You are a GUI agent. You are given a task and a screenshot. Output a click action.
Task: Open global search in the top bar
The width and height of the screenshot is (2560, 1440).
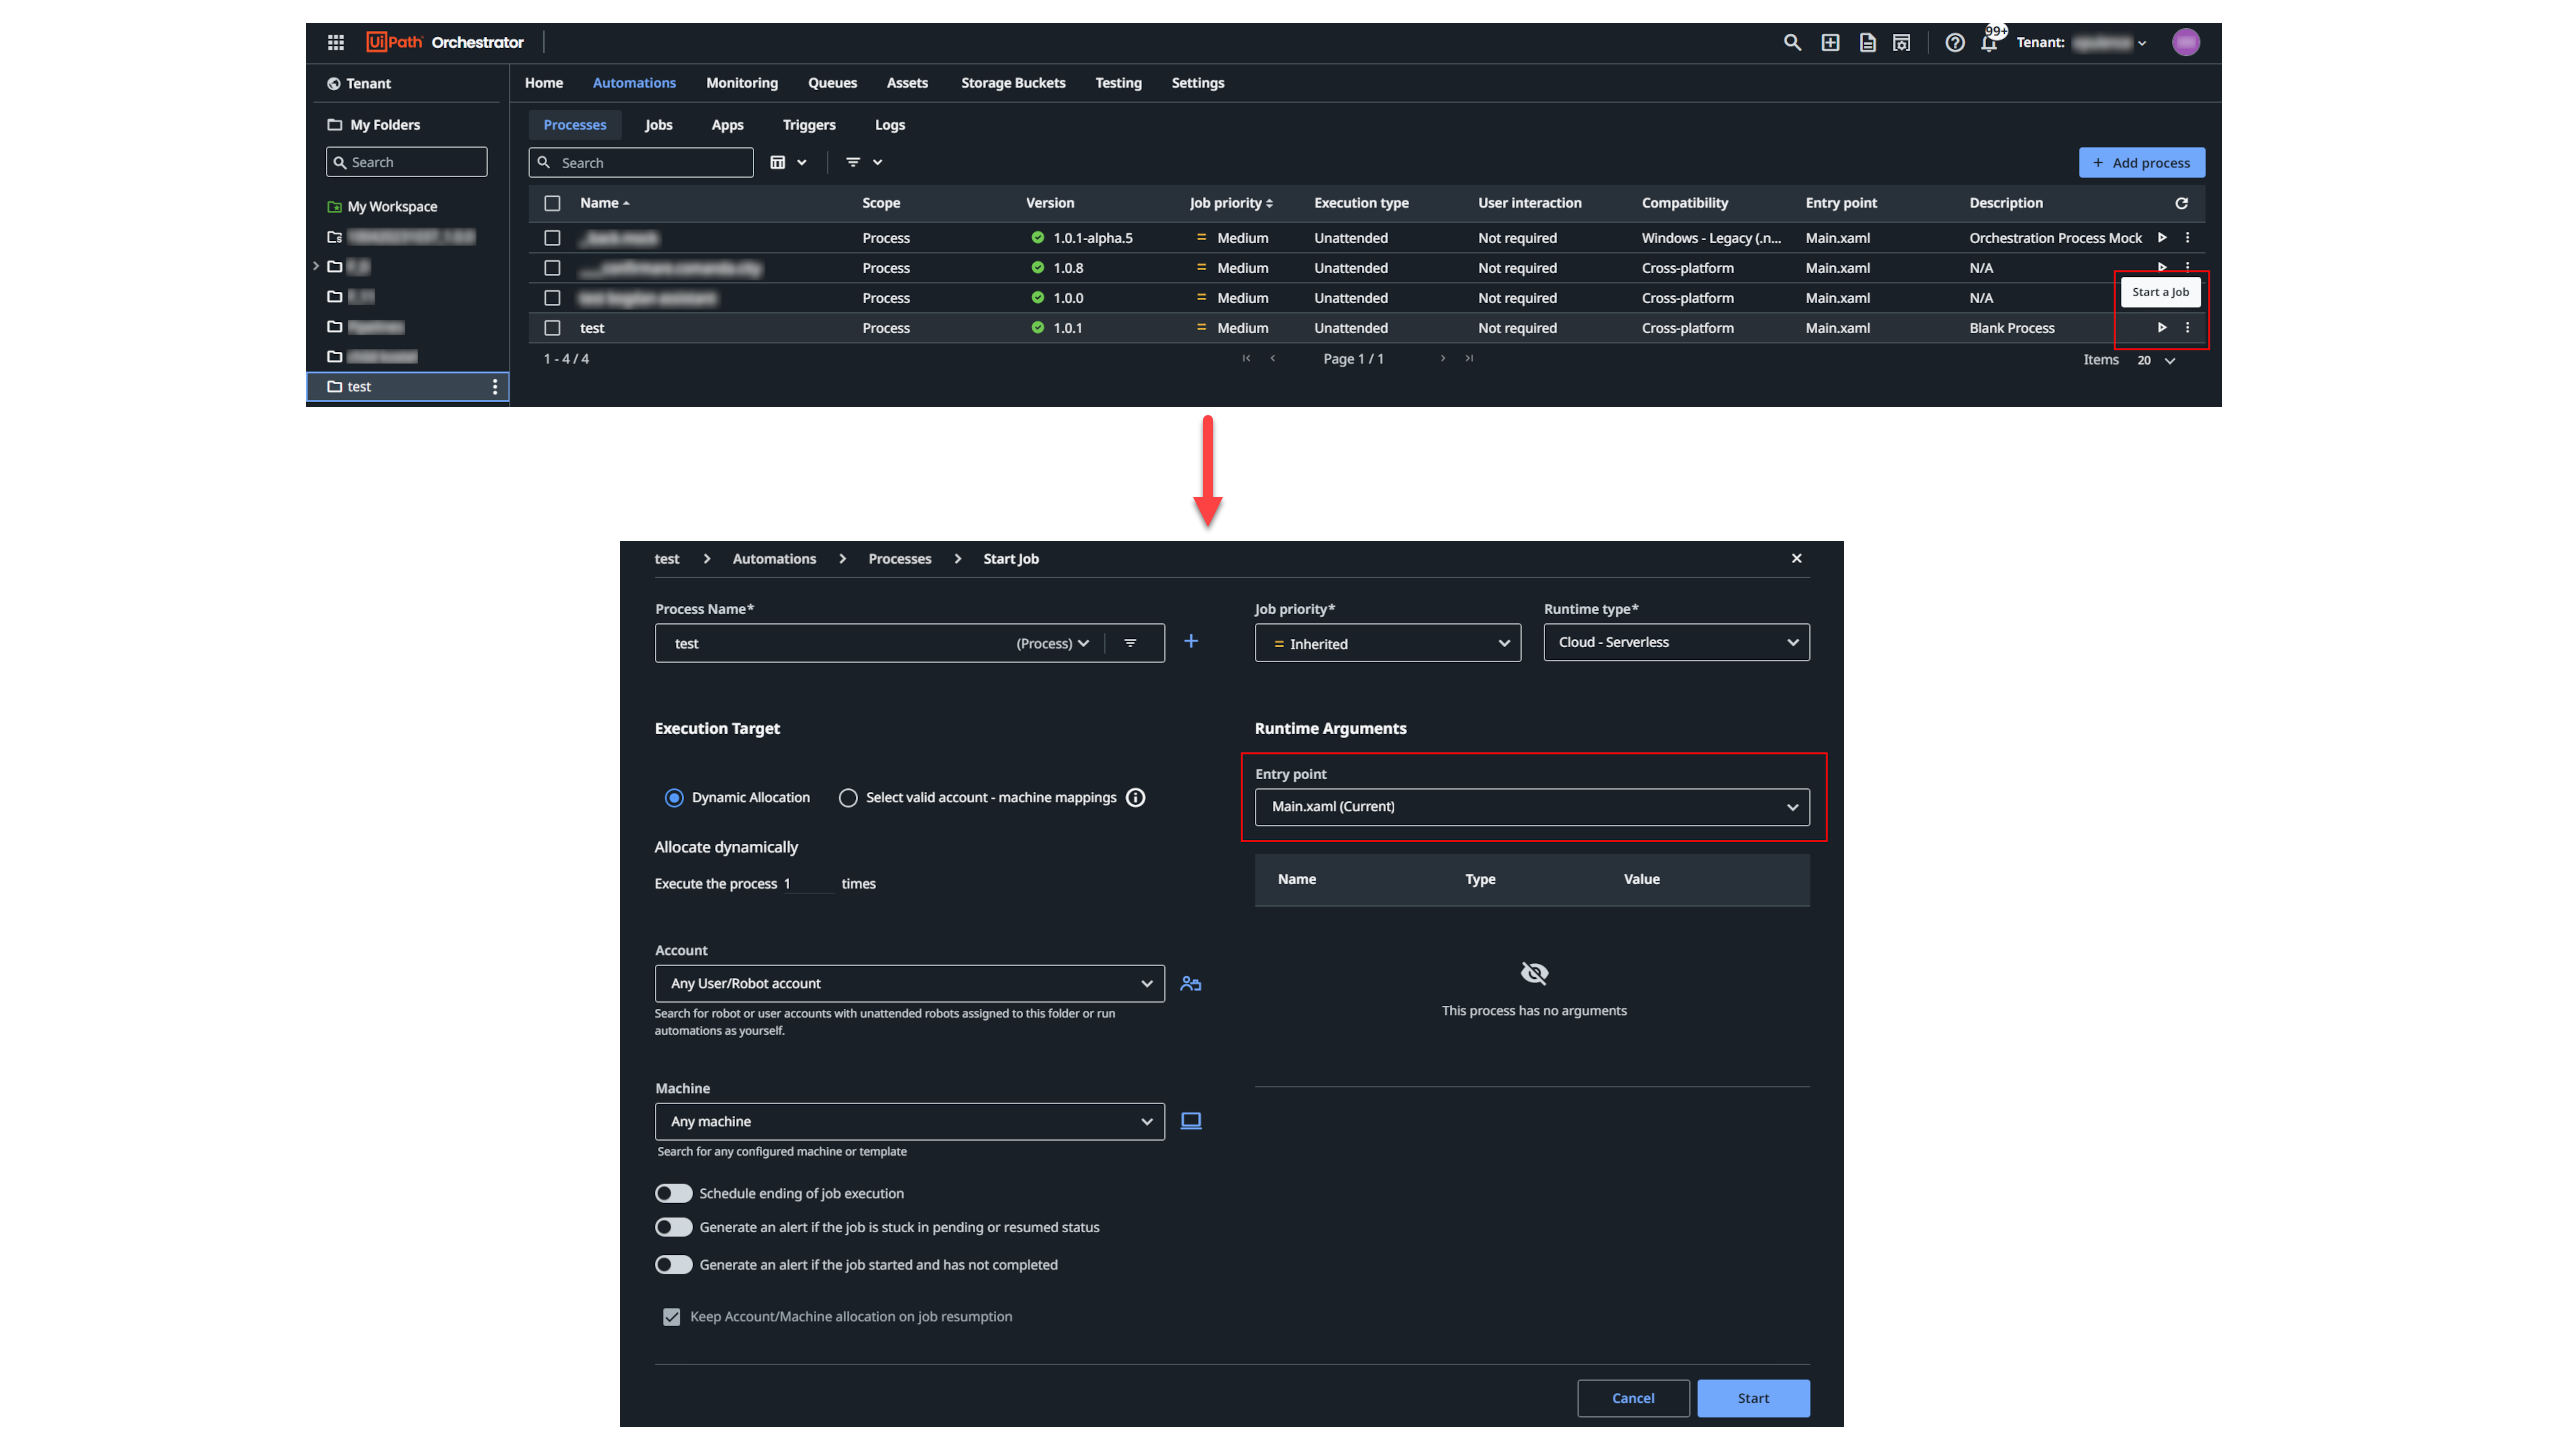1792,42
